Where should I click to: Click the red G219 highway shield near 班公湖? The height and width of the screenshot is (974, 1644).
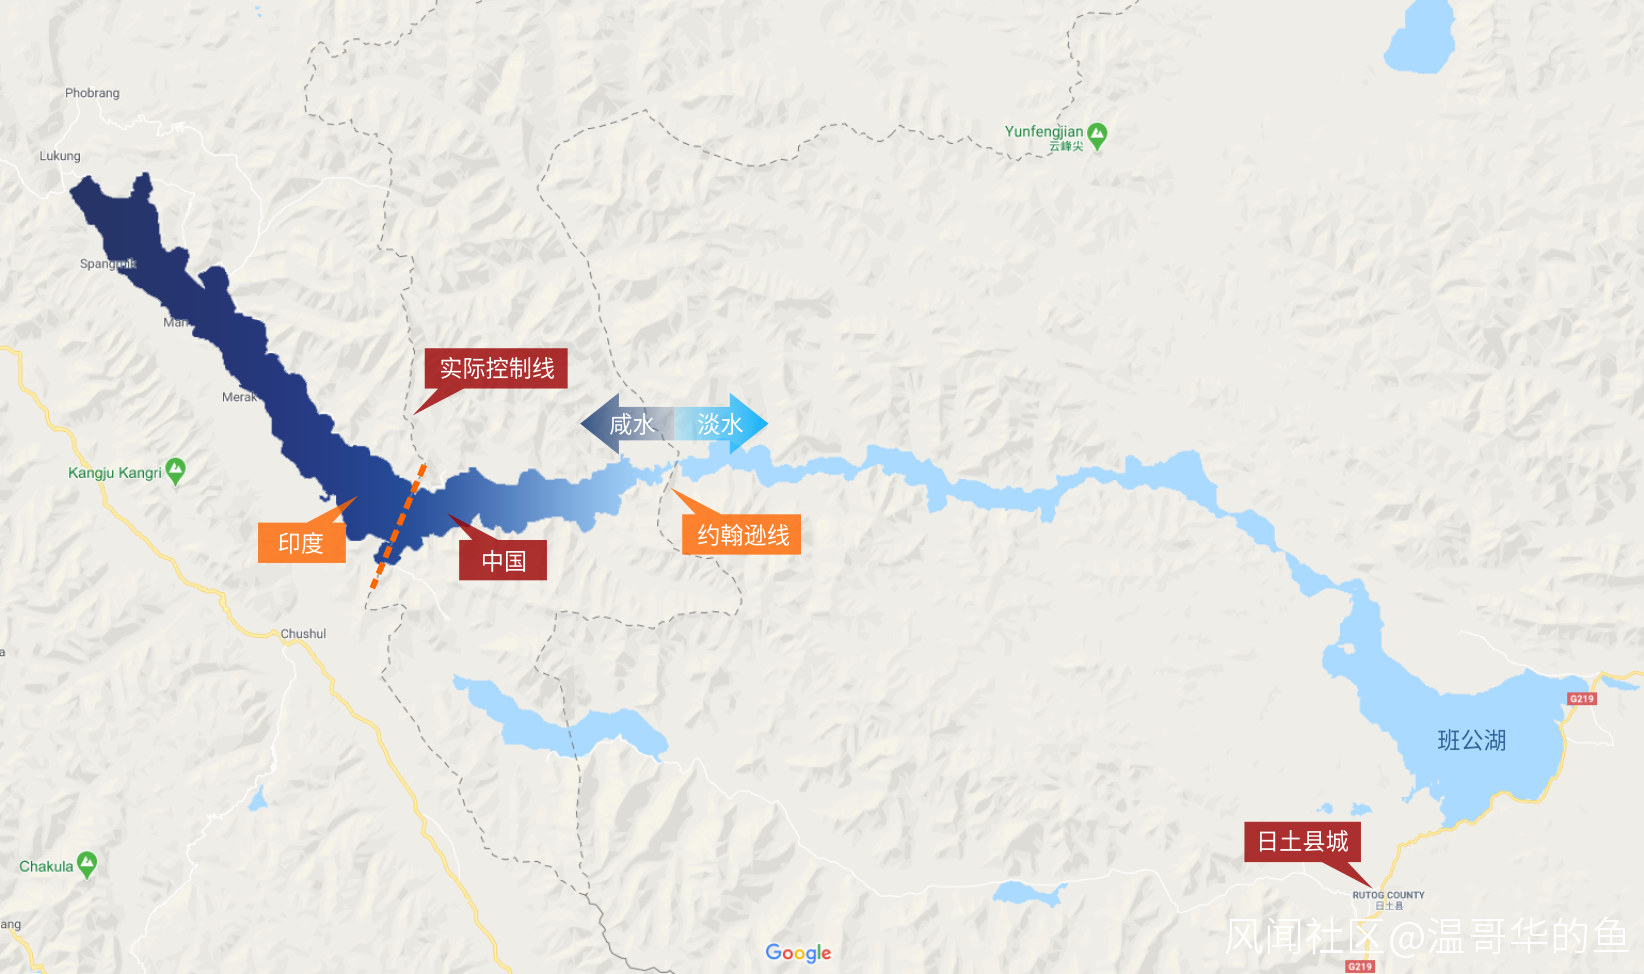1582,699
